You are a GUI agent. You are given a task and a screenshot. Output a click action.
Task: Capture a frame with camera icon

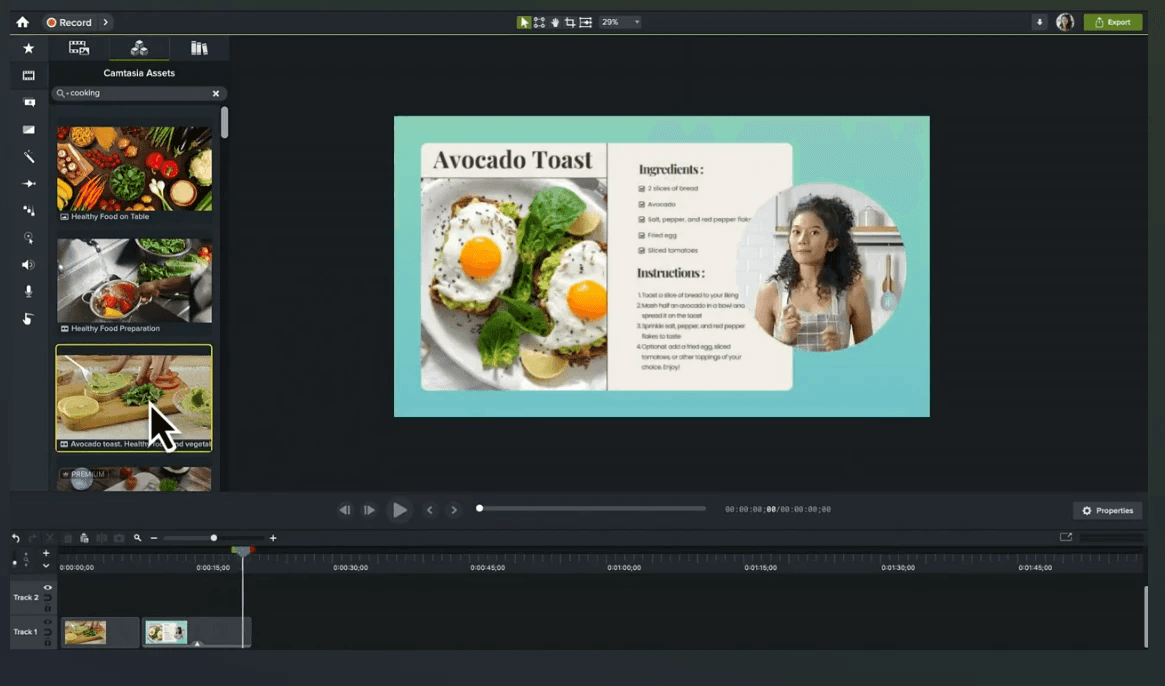pos(119,538)
